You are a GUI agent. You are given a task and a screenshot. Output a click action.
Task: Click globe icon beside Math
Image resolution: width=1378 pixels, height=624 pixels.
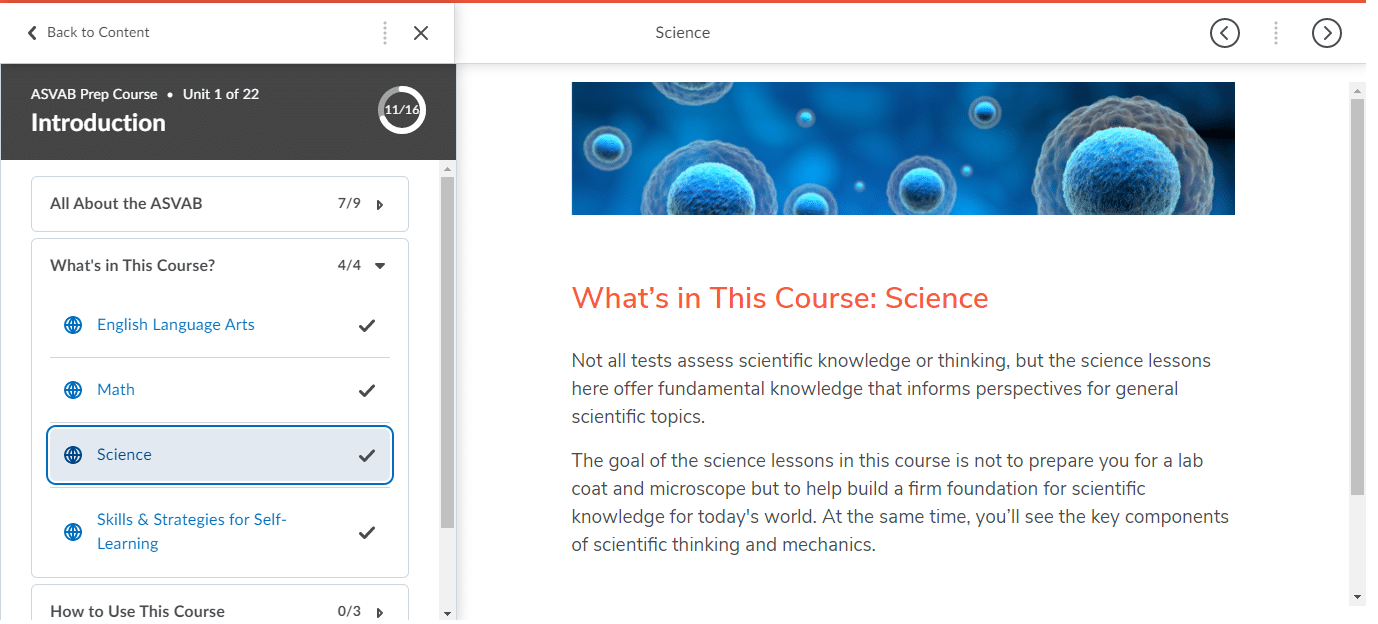point(73,390)
